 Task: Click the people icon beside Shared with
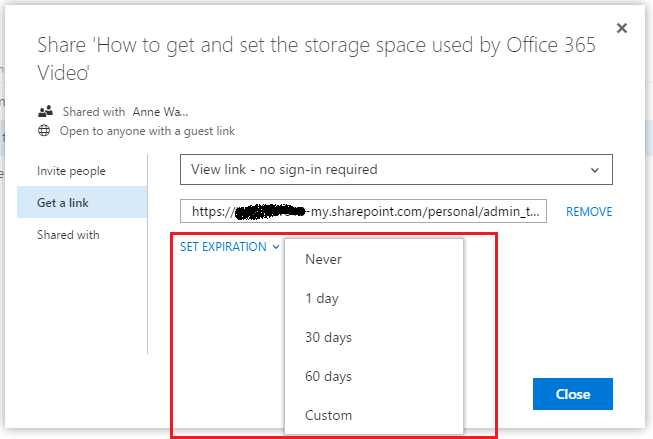(x=45, y=112)
